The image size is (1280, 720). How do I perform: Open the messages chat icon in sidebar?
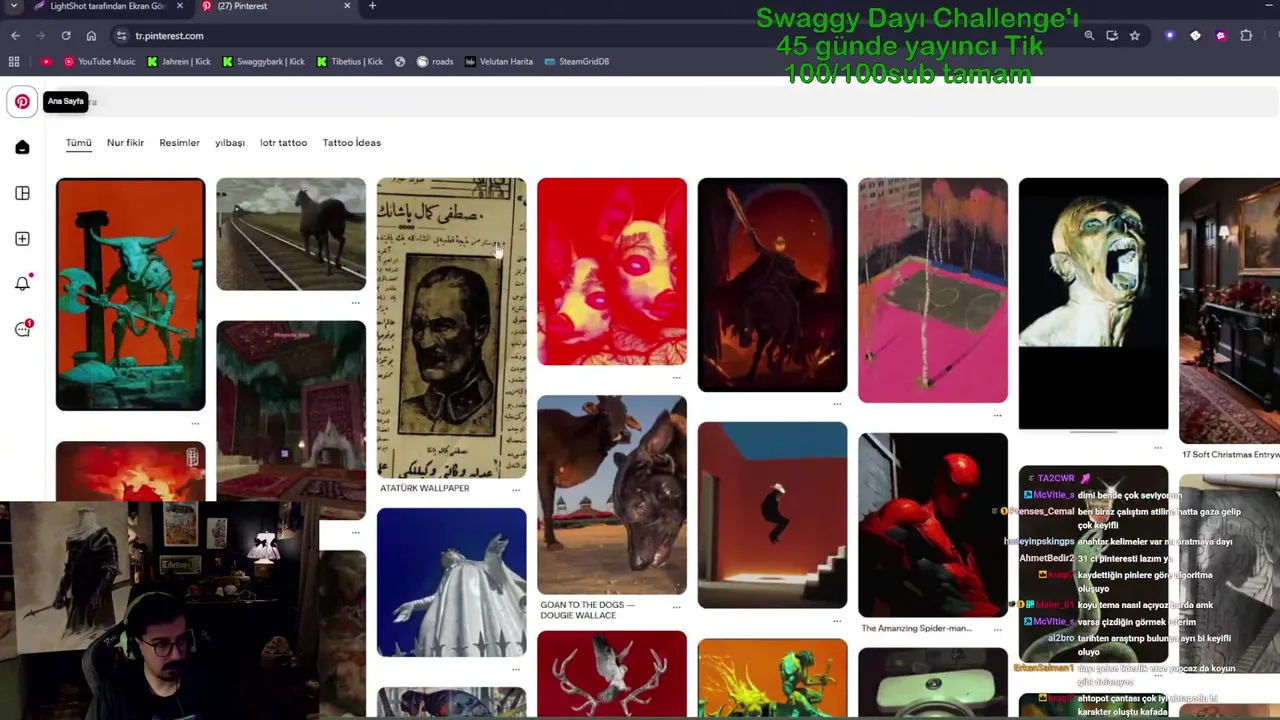(22, 329)
